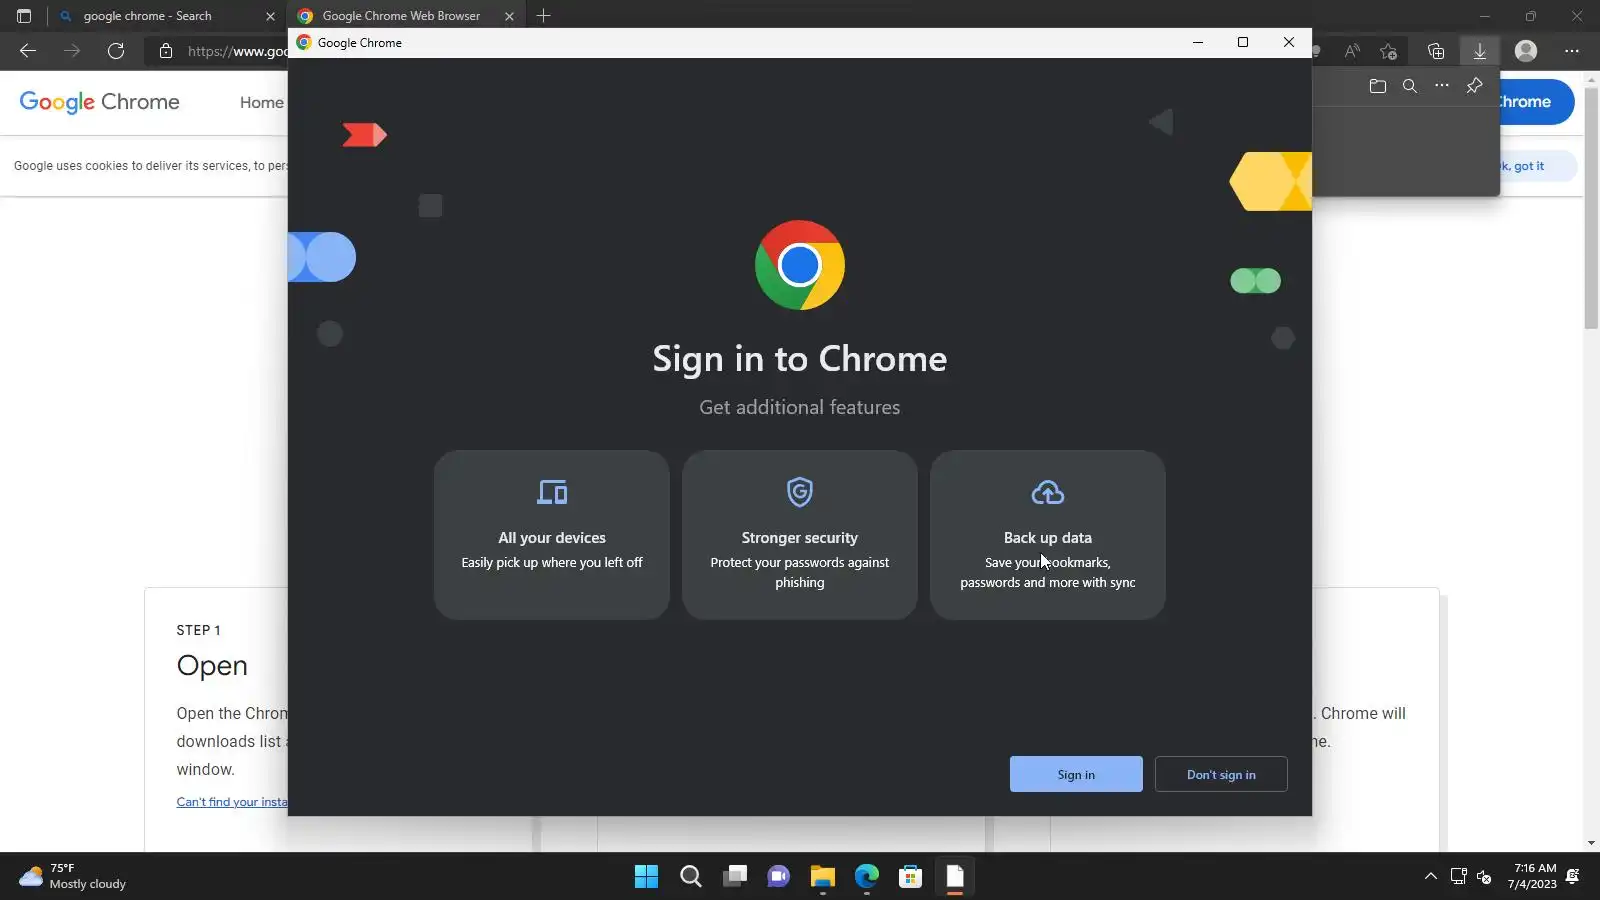Open Edge profile avatar
Viewport: 1600px width, 900px height.
tap(1526, 51)
